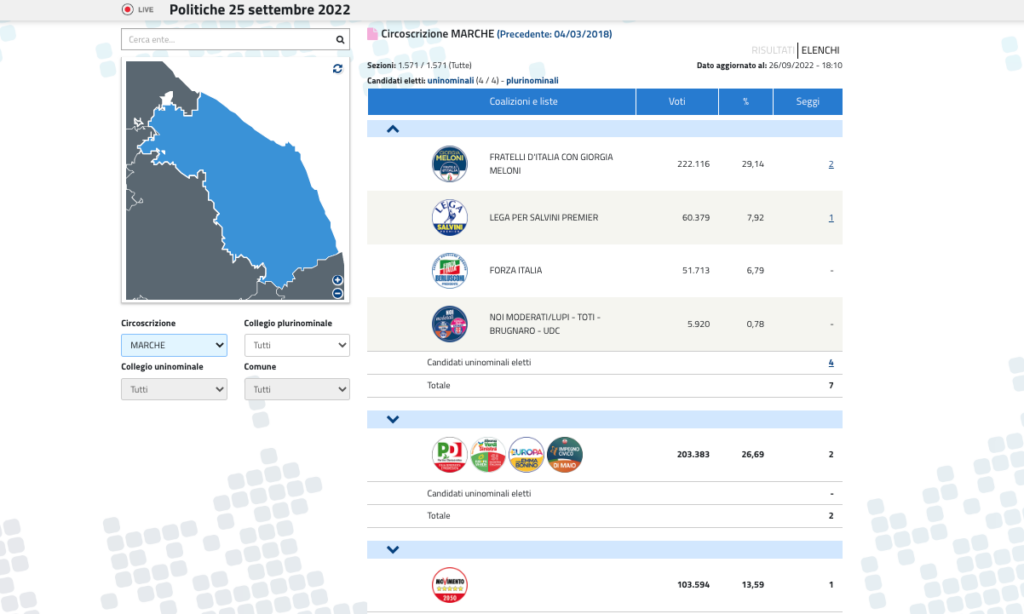Image resolution: width=1024 pixels, height=614 pixels.
Task: Click the vote count 60.379
Action: [696, 218]
